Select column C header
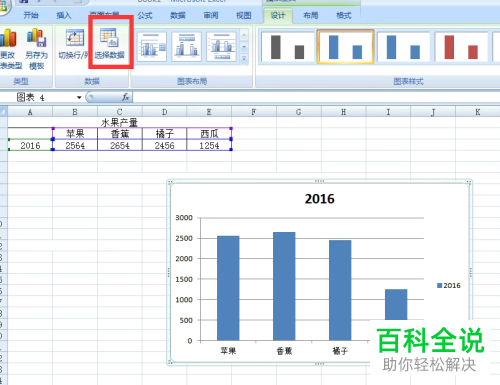Screen dimensions: 500x385 point(120,112)
